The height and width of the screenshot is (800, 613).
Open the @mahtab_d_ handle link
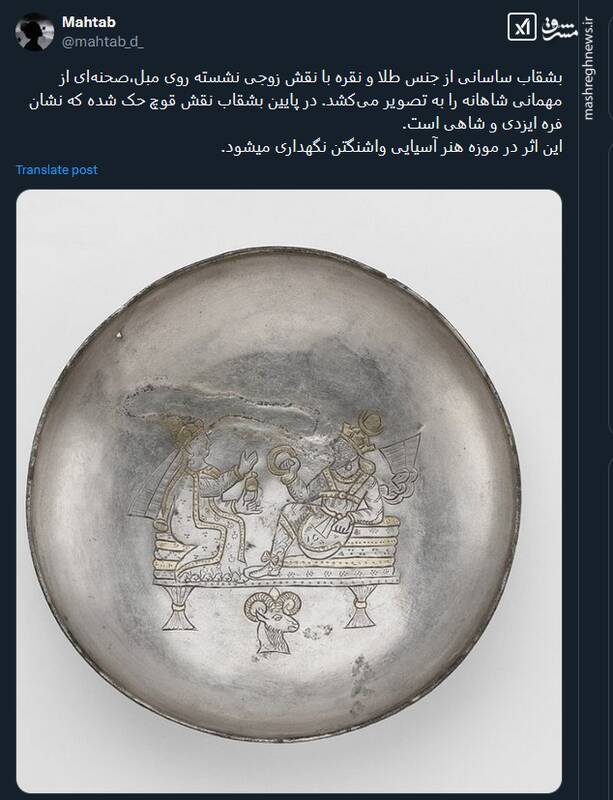click(102, 42)
